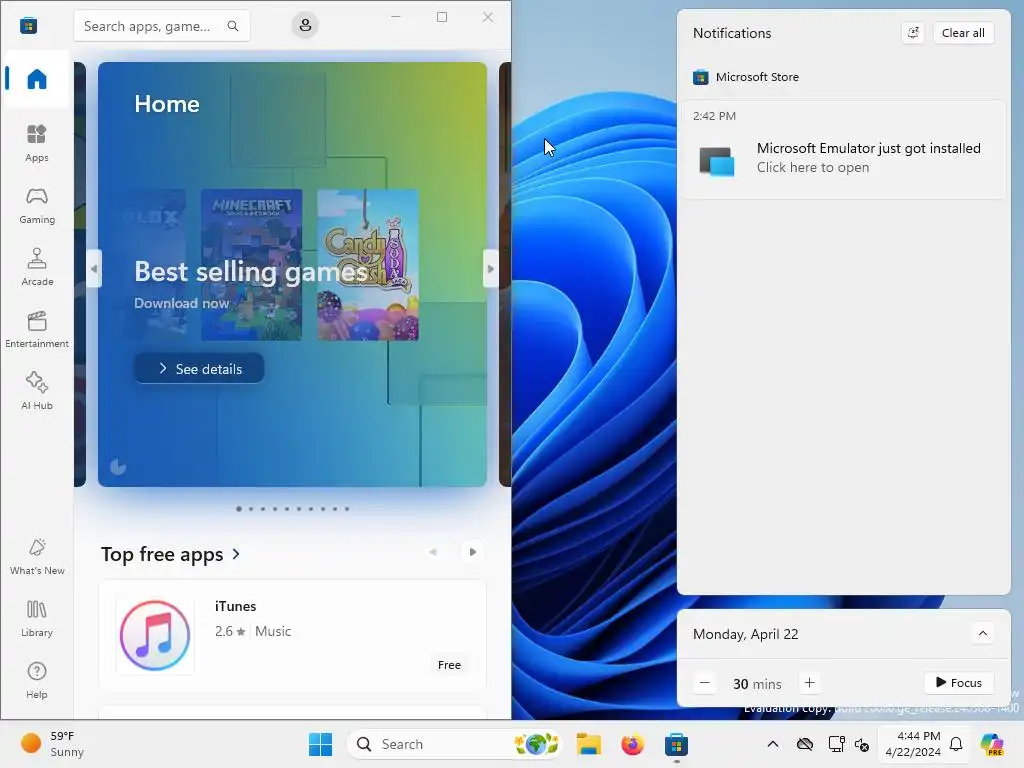Open network status tray icon
Screen dimensions: 1024x768
836,744
